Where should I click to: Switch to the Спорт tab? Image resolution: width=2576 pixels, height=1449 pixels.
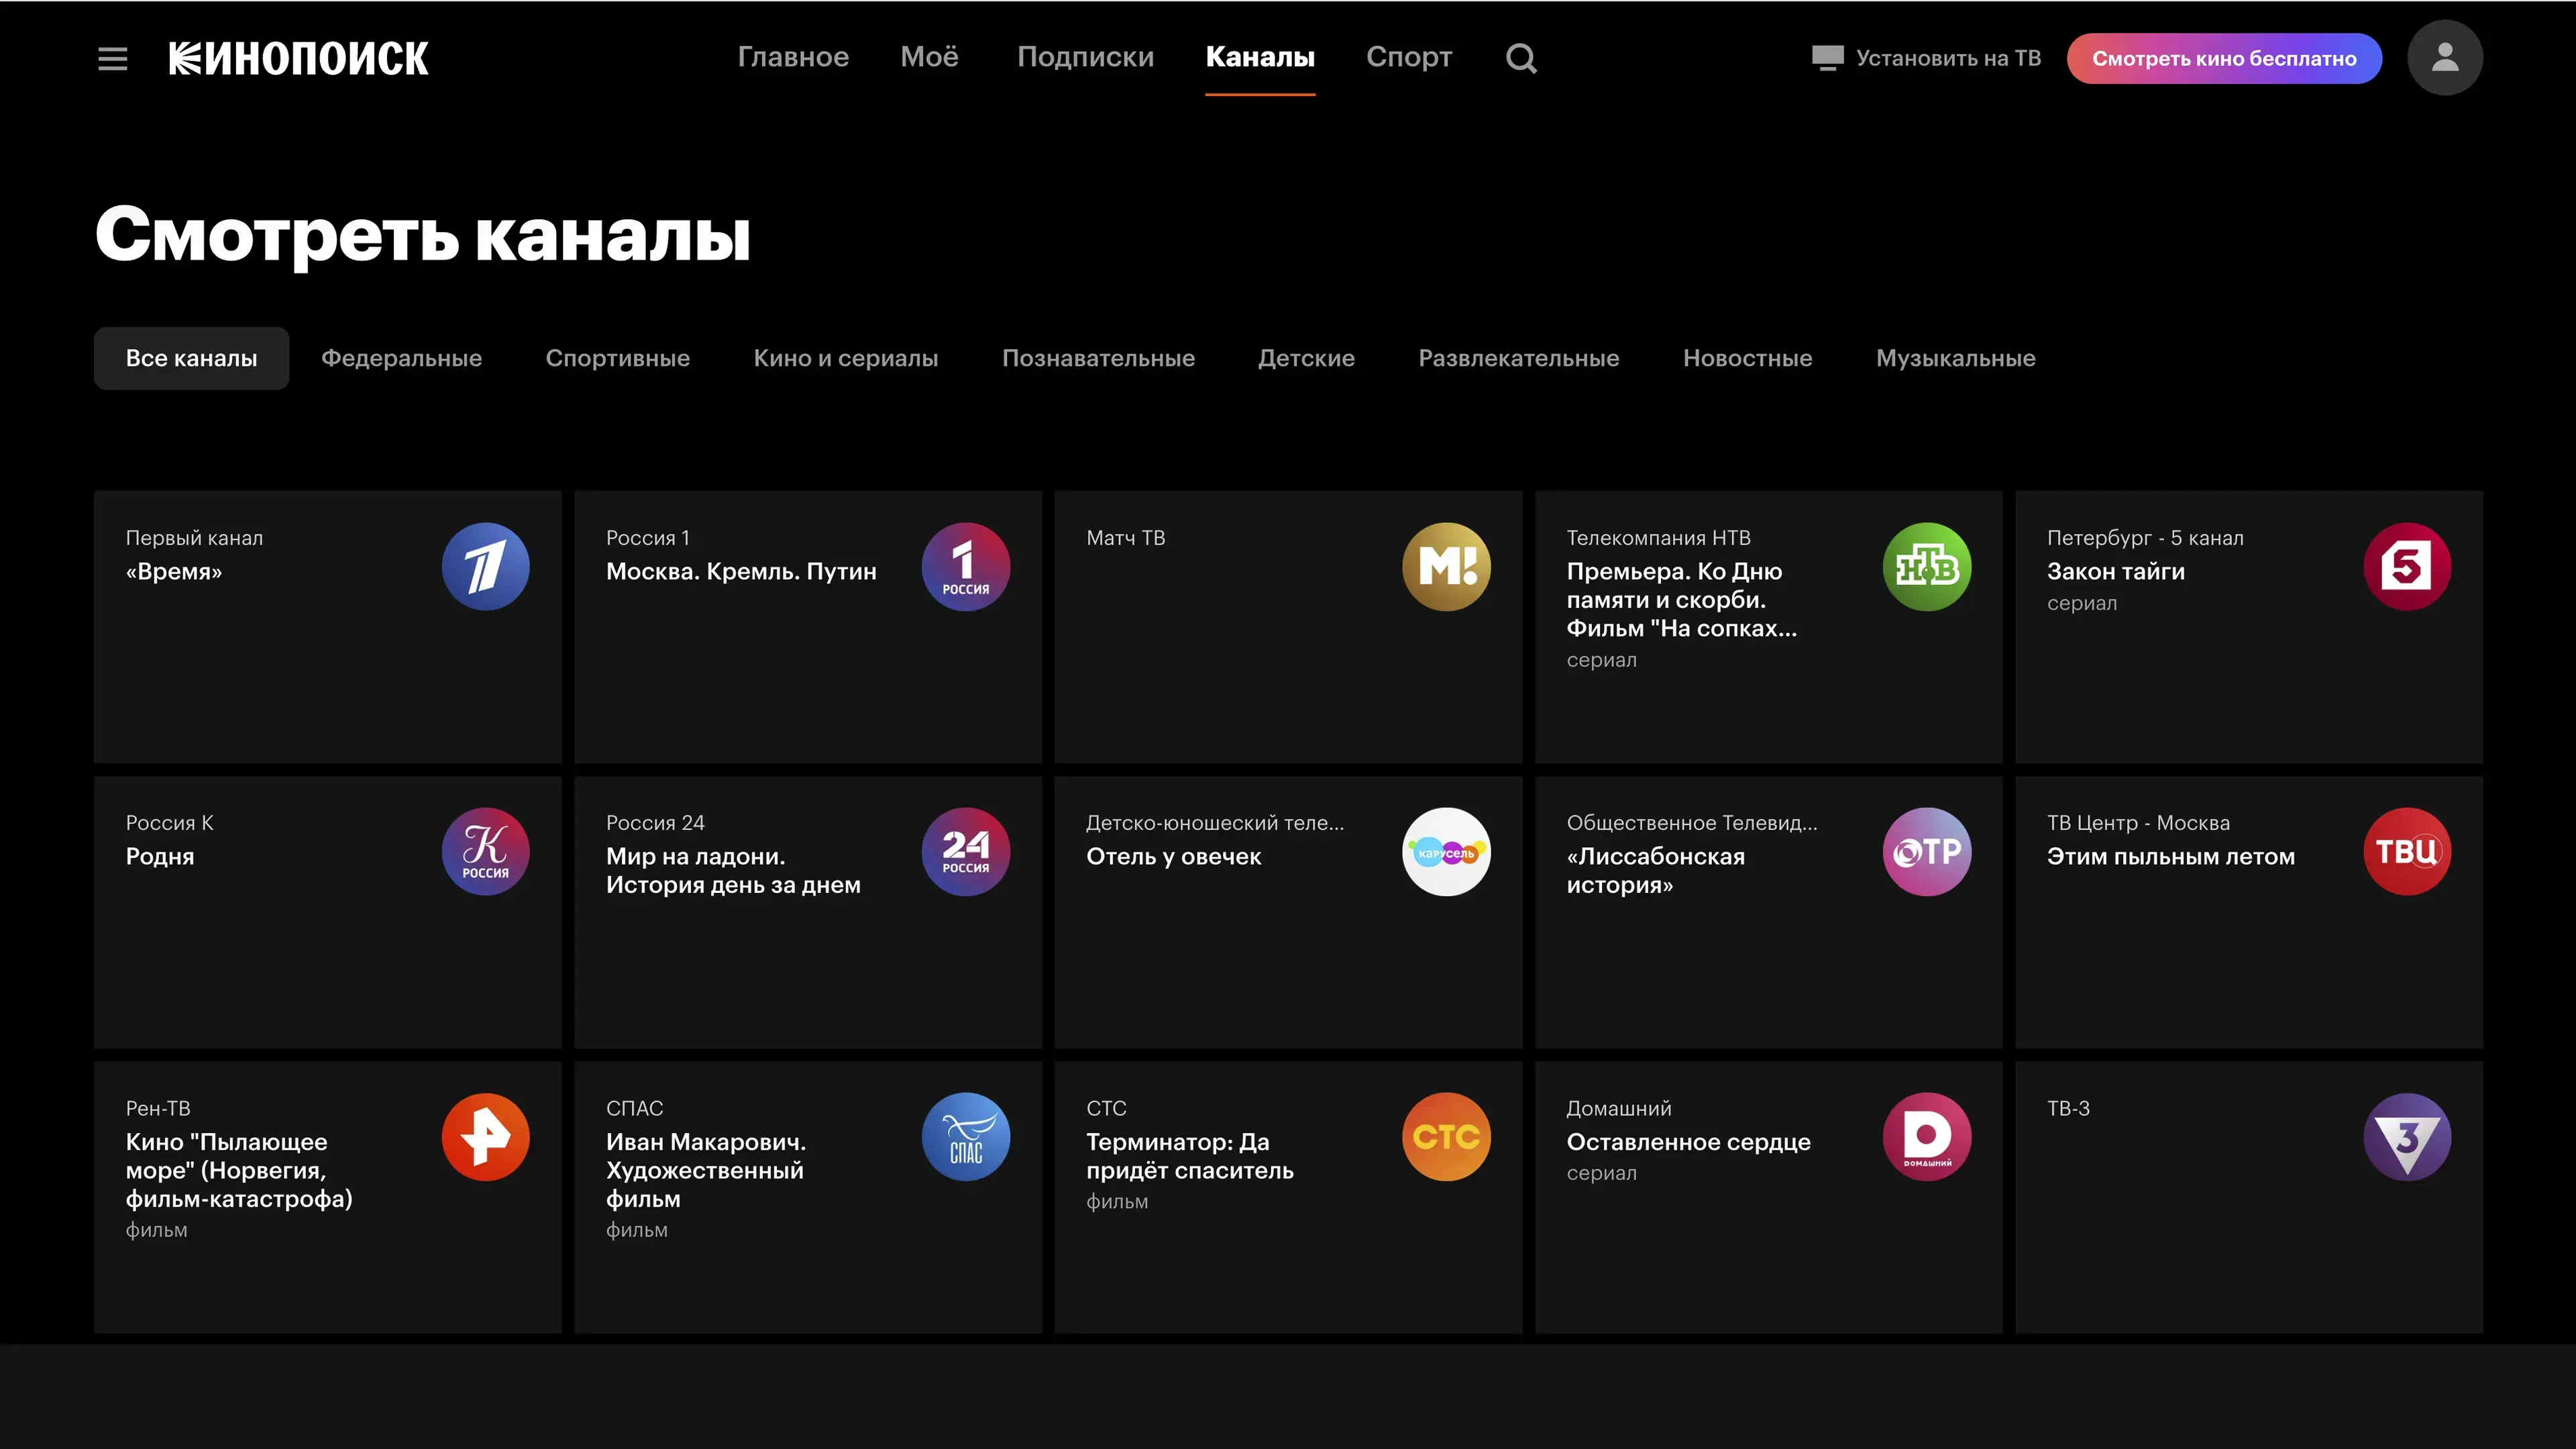[1408, 57]
